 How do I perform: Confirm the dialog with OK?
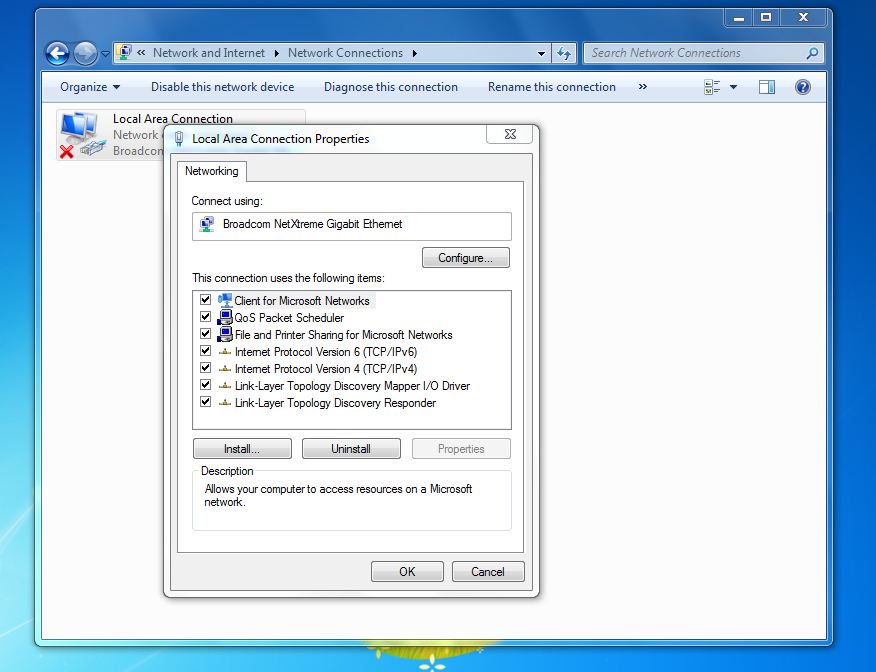[x=407, y=571]
